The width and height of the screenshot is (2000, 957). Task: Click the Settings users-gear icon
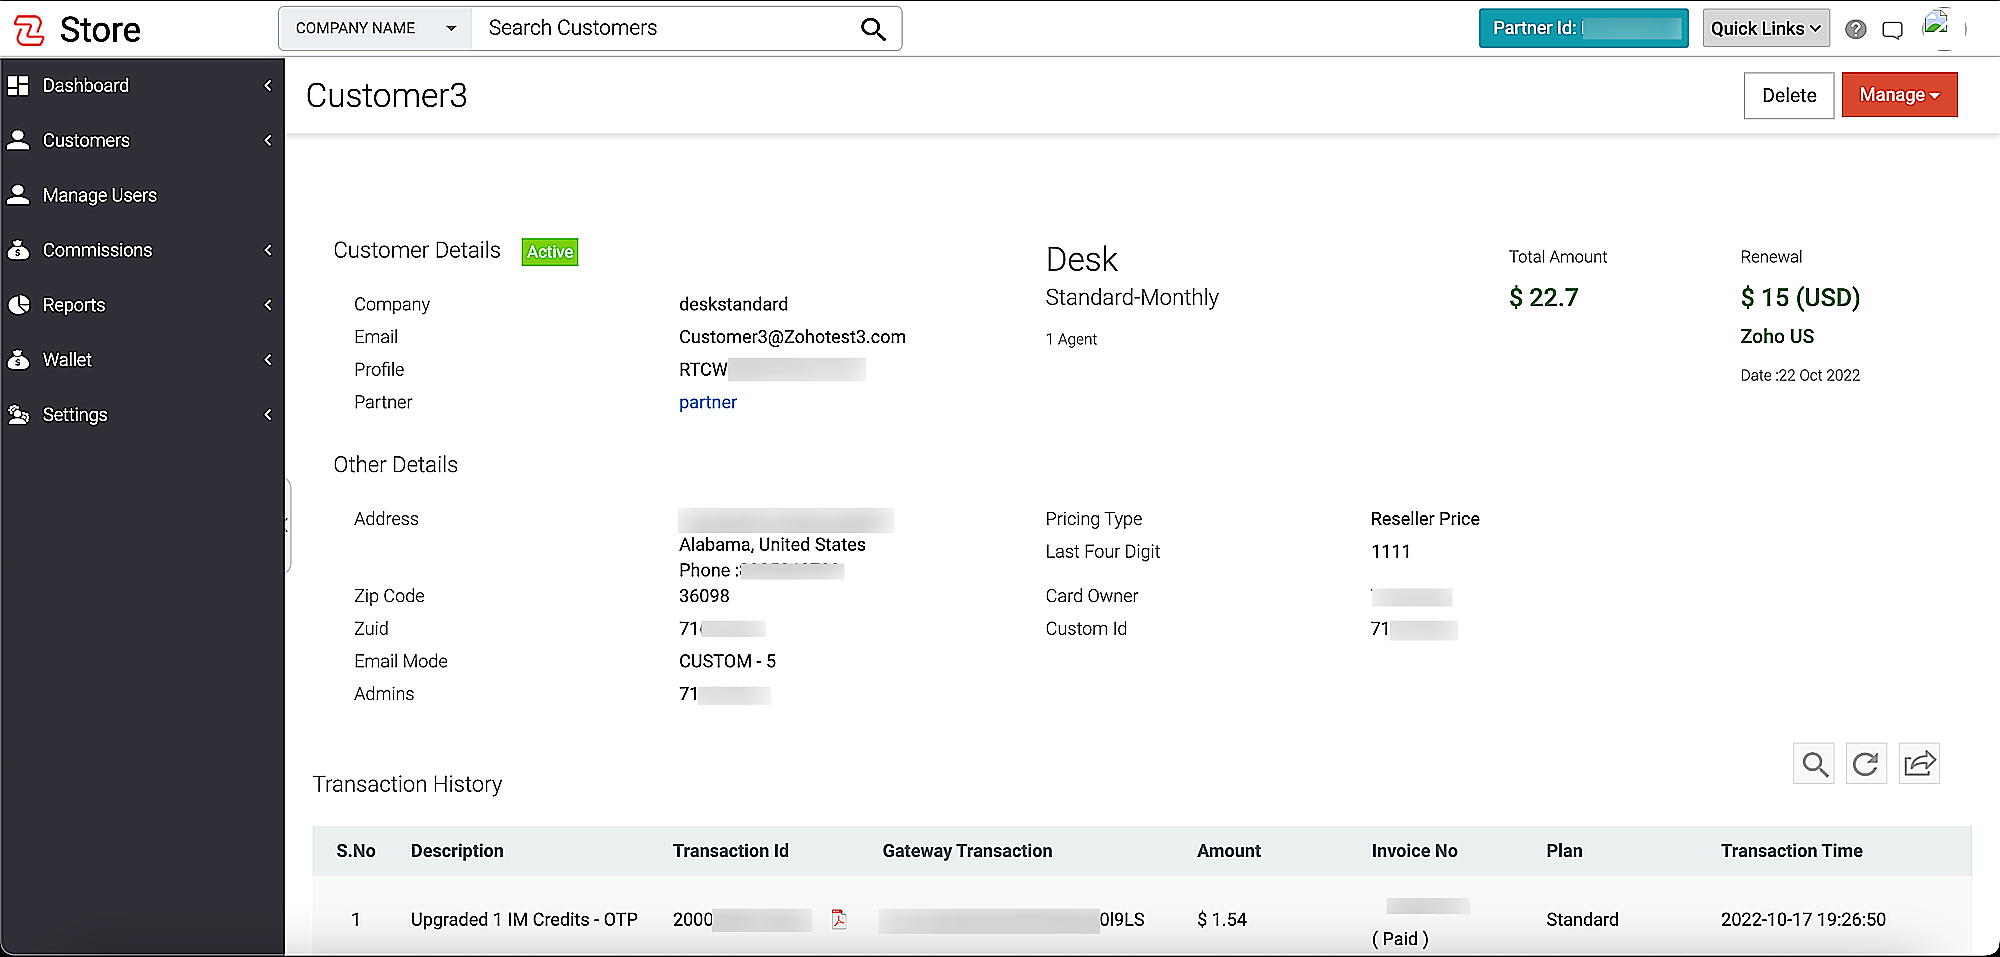click(x=18, y=414)
